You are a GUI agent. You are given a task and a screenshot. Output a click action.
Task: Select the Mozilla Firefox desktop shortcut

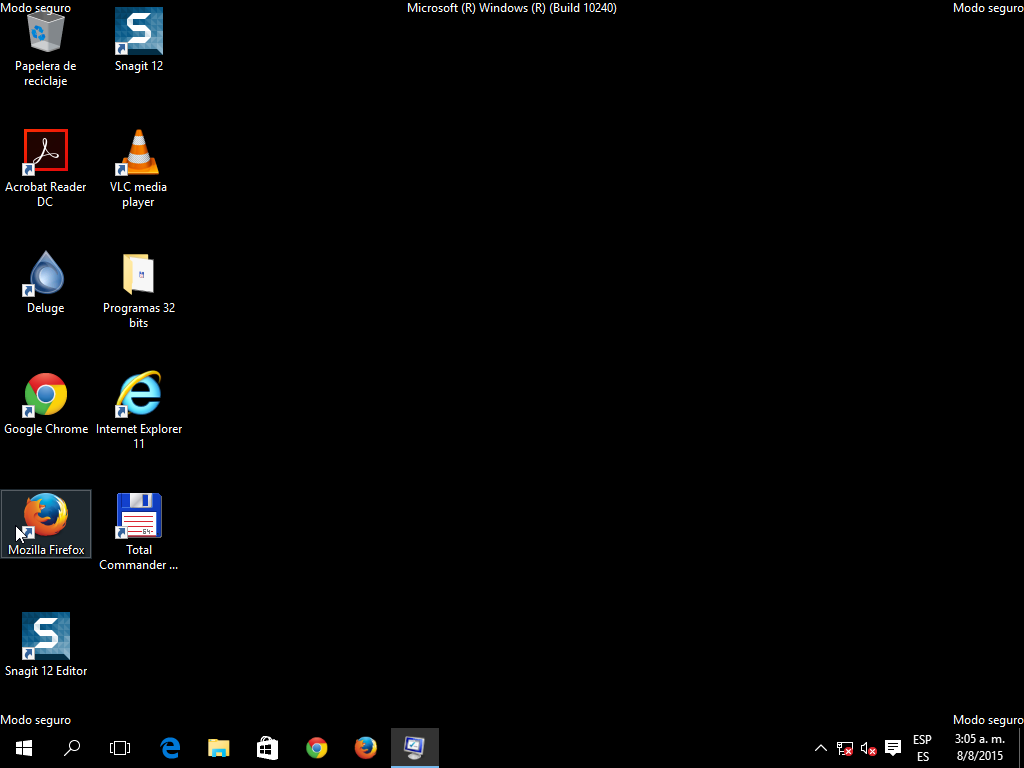pyautogui.click(x=46, y=524)
